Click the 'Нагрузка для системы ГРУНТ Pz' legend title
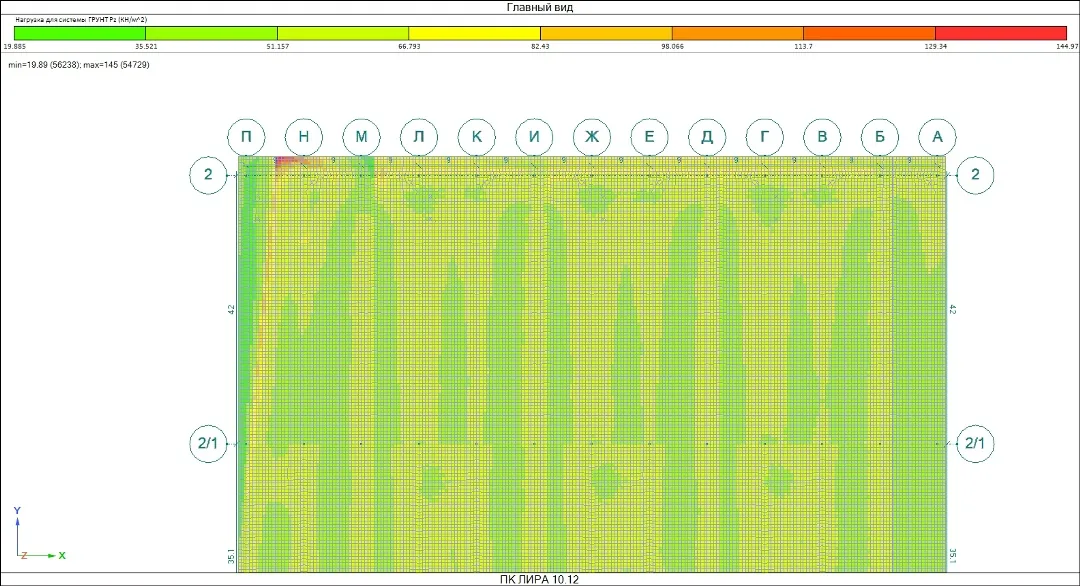 tap(81, 20)
